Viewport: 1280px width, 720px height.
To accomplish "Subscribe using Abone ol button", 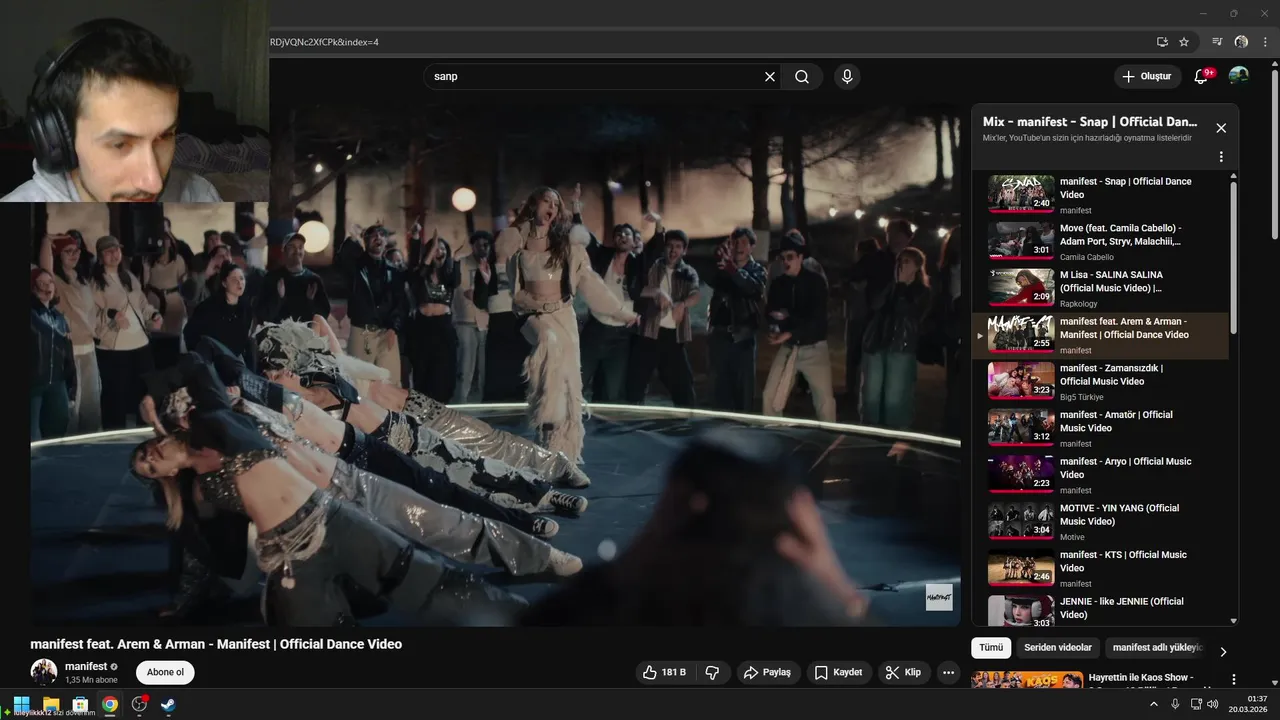I will [x=165, y=672].
